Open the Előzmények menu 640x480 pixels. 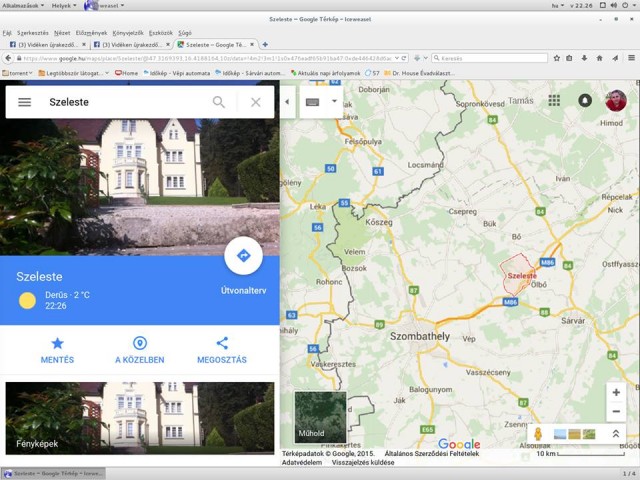tap(91, 33)
